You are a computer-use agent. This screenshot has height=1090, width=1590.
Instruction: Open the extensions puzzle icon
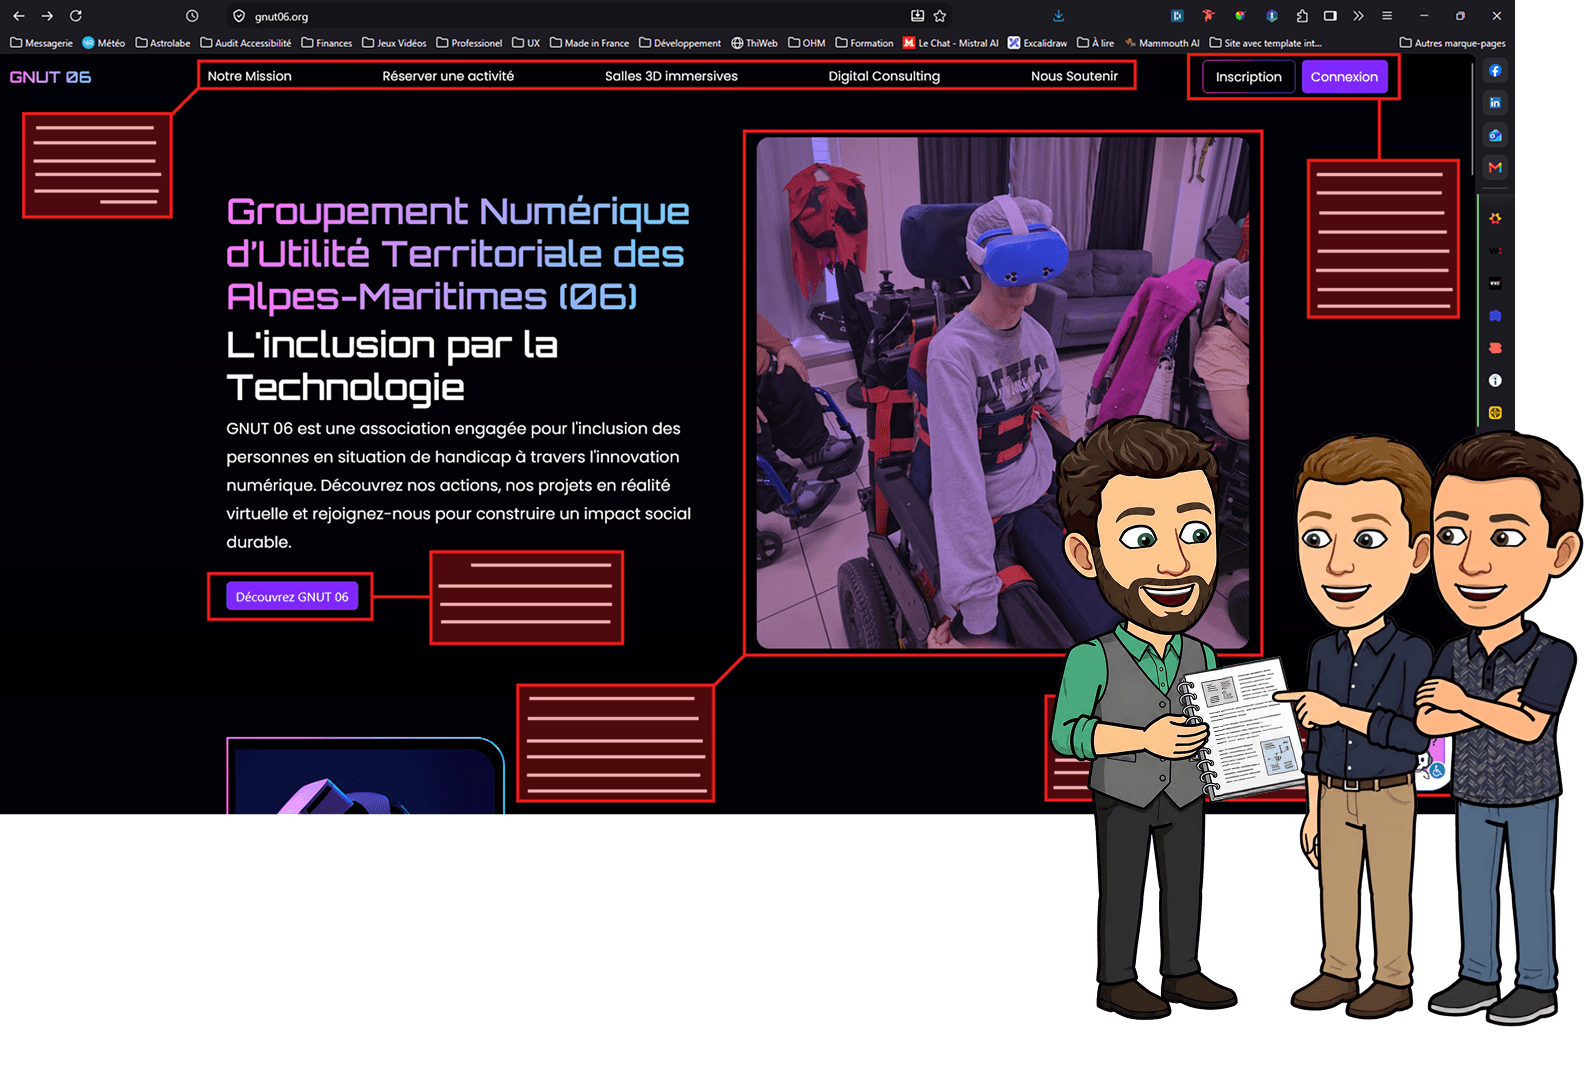click(1302, 16)
